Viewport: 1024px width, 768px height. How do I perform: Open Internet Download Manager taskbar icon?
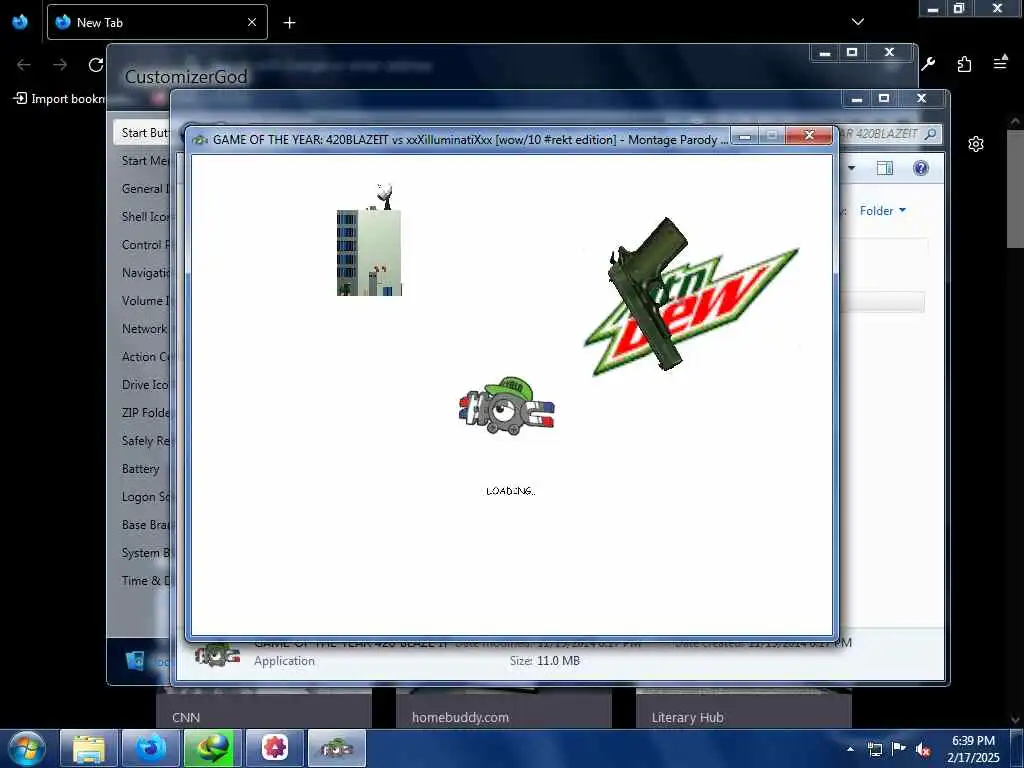(213, 748)
